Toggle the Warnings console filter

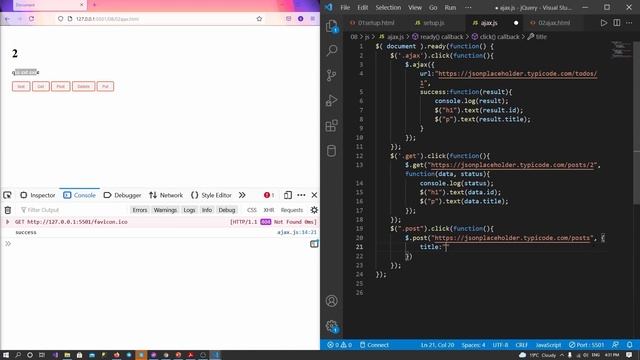pos(165,210)
